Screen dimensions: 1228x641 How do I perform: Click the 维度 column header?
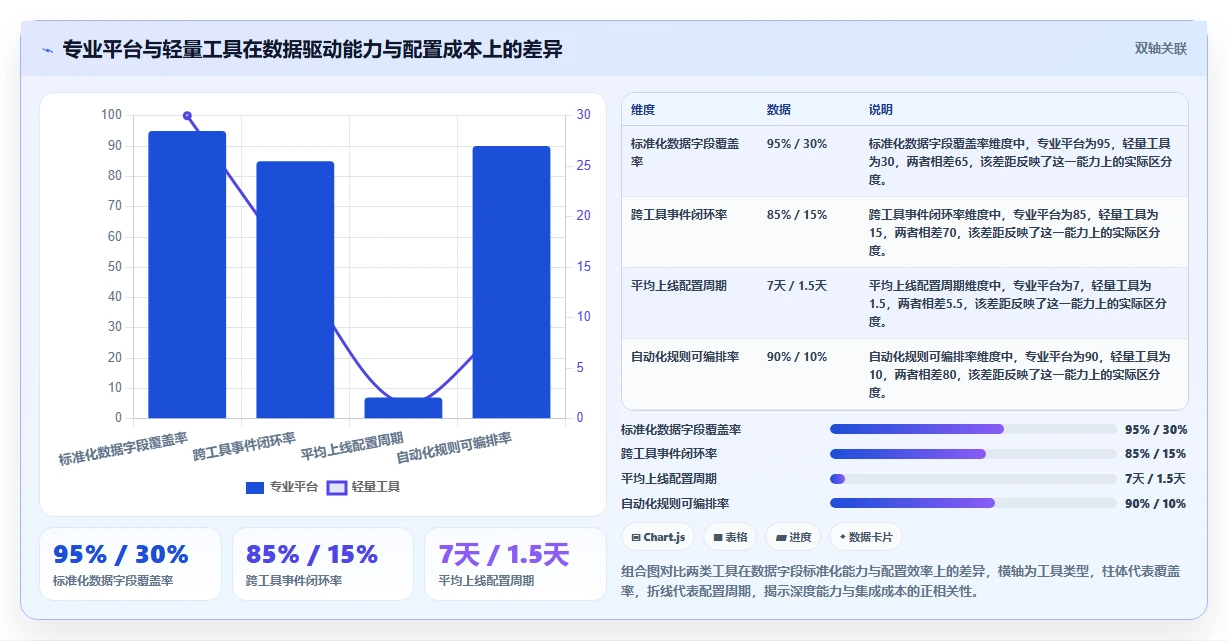tap(643, 110)
